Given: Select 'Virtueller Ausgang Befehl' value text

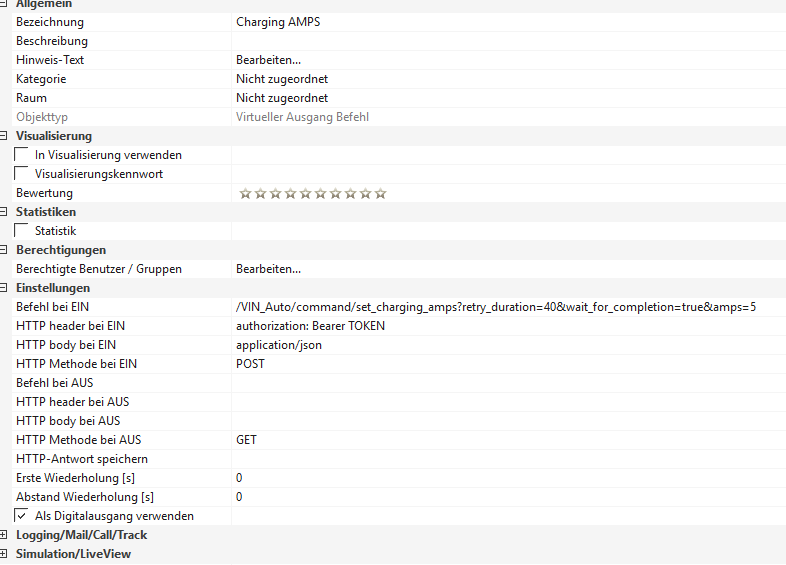Looking at the screenshot, I should pos(302,117).
